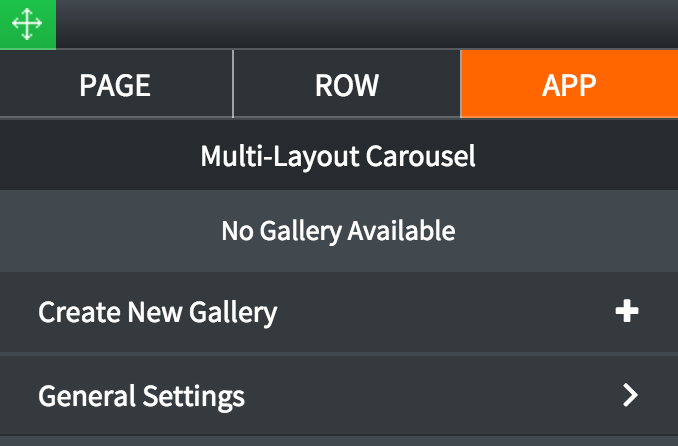Expand General Settings via right chevron

point(629,395)
